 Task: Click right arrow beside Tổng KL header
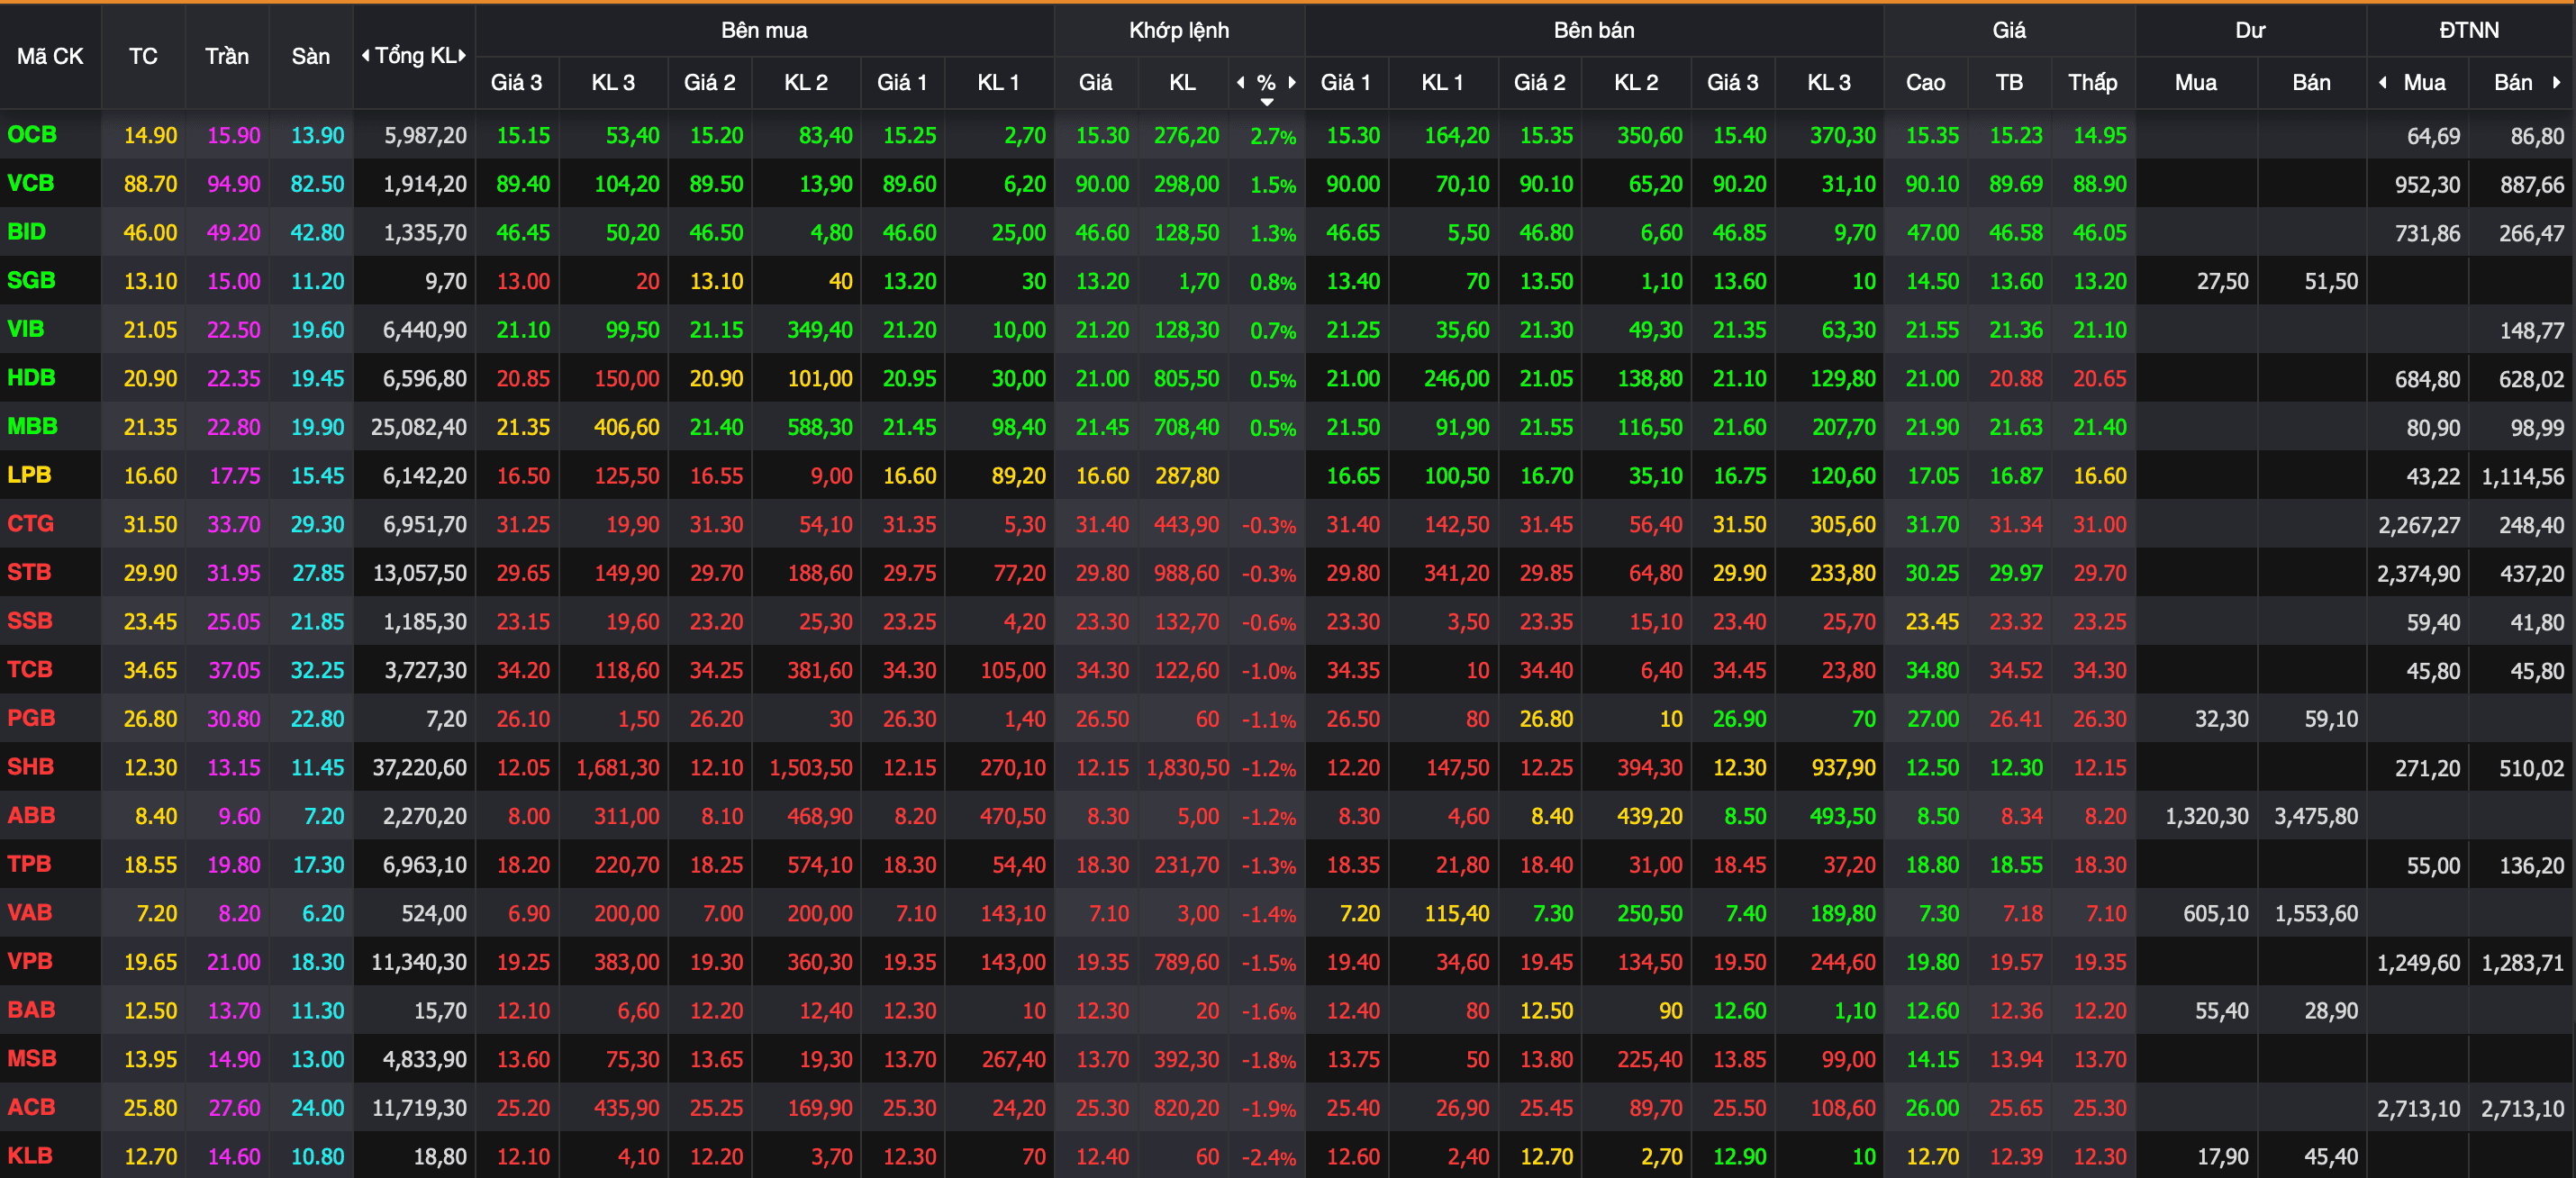click(x=463, y=56)
